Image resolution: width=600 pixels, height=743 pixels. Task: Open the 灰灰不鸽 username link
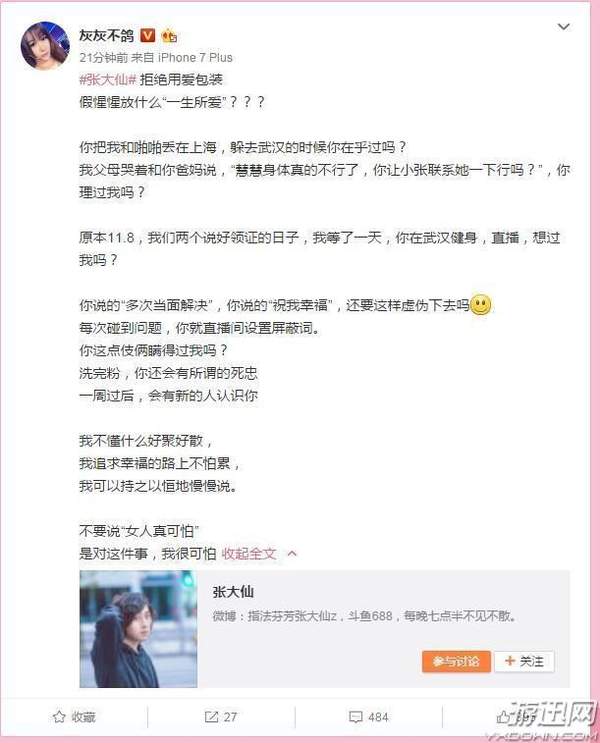point(107,36)
